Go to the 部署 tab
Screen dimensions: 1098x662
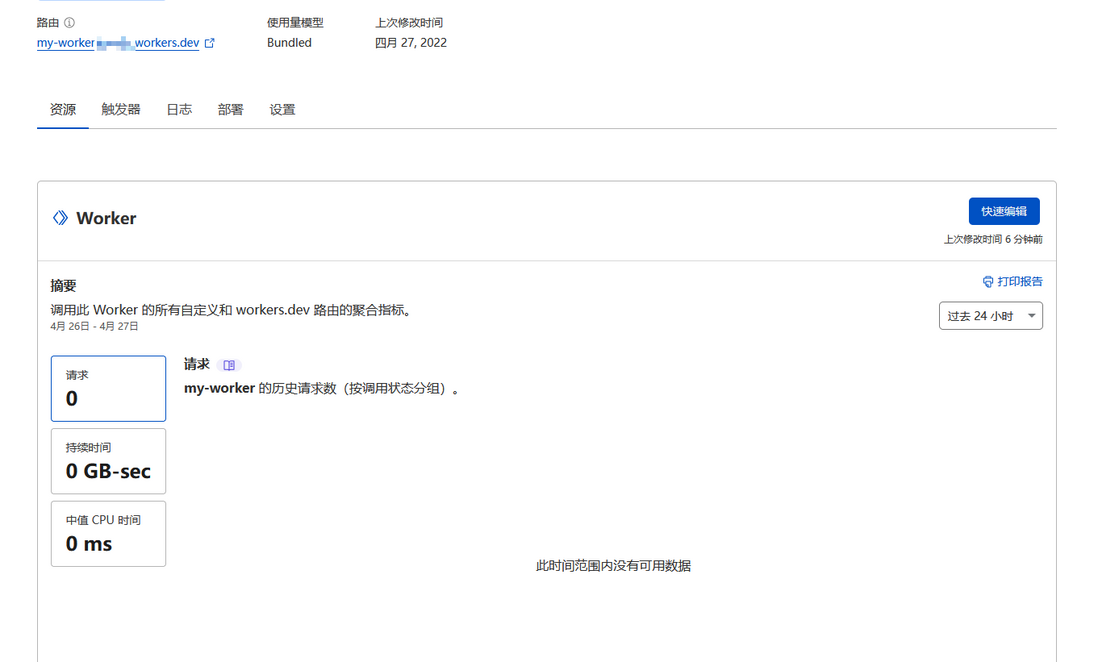pyautogui.click(x=230, y=110)
